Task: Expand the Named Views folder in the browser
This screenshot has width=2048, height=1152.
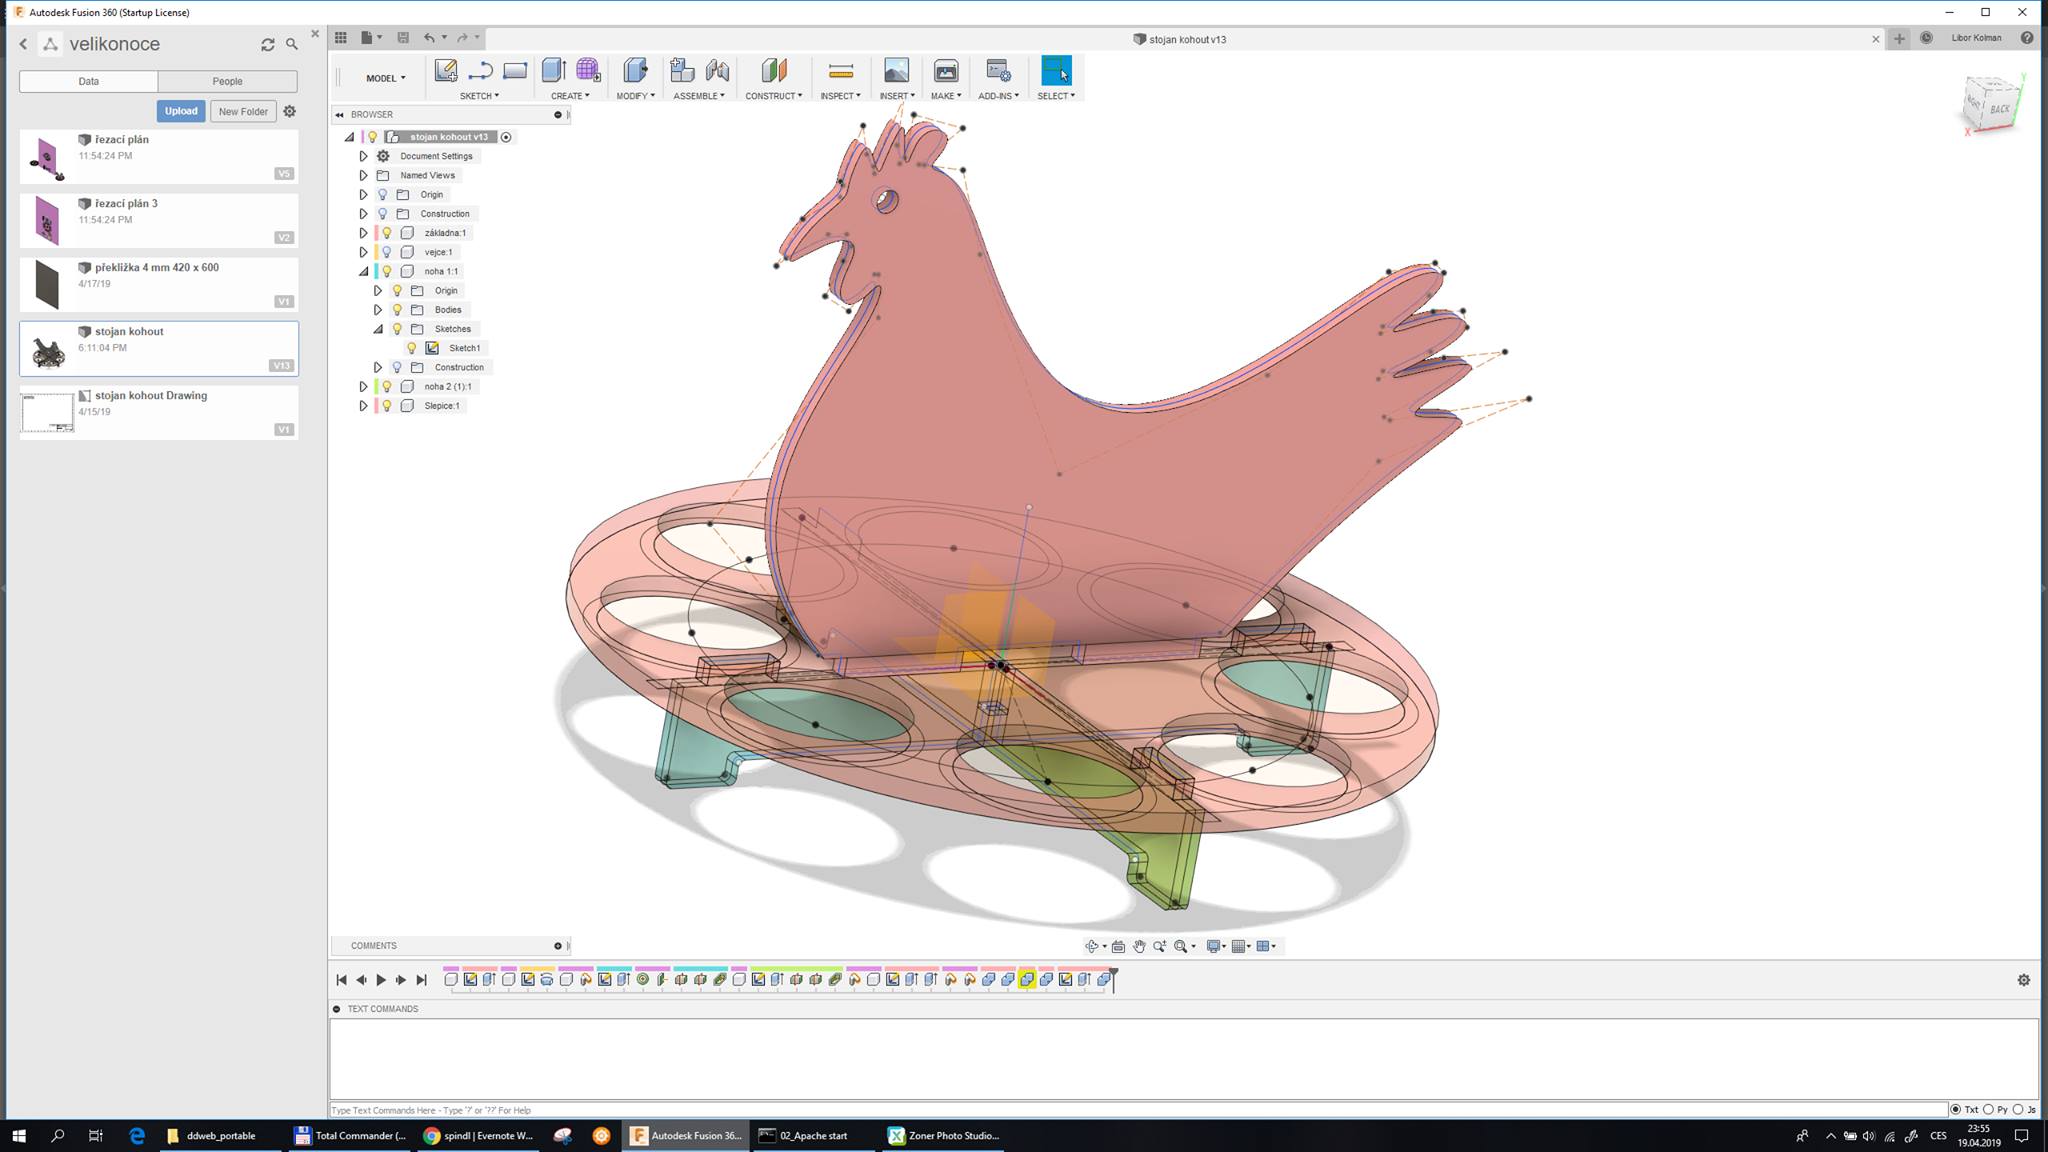Action: [364, 175]
